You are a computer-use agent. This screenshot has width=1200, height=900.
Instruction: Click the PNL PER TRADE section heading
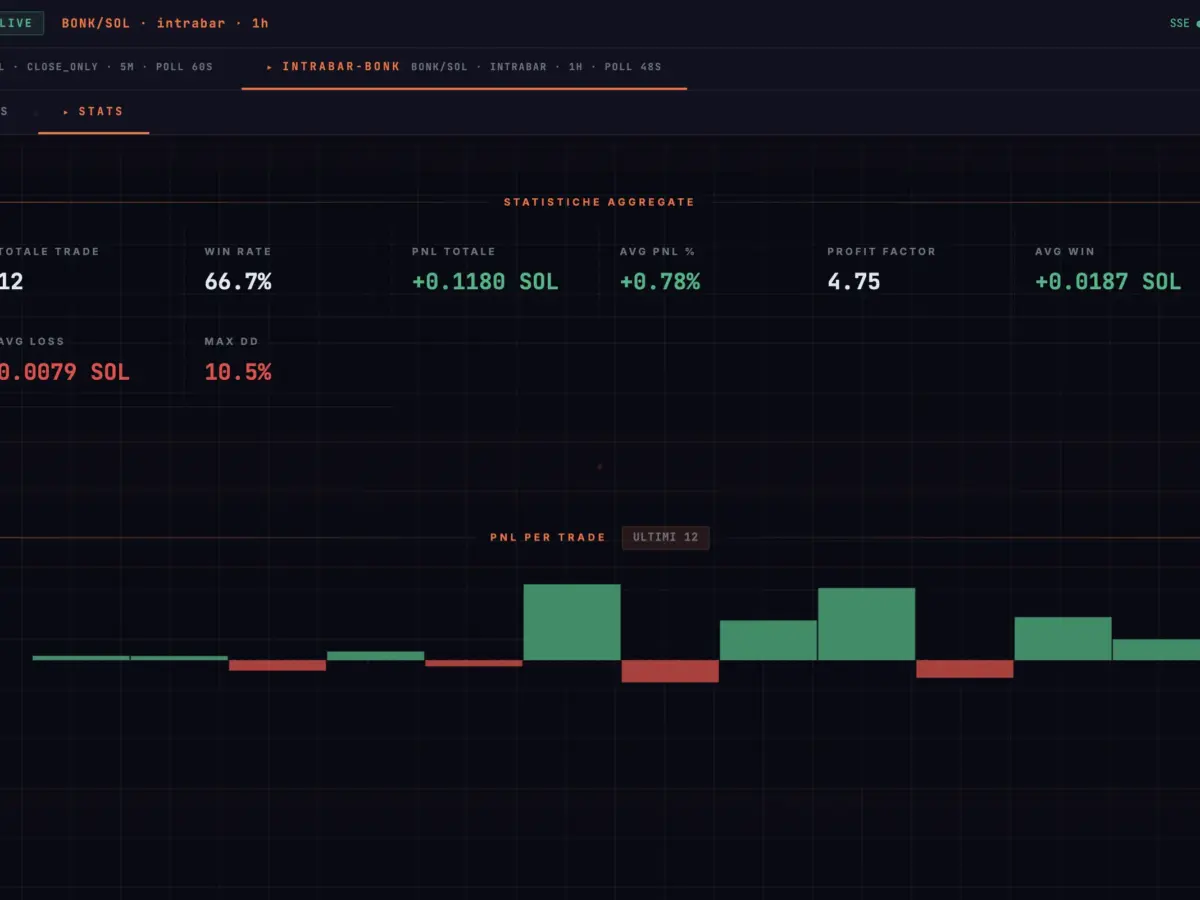coord(548,538)
